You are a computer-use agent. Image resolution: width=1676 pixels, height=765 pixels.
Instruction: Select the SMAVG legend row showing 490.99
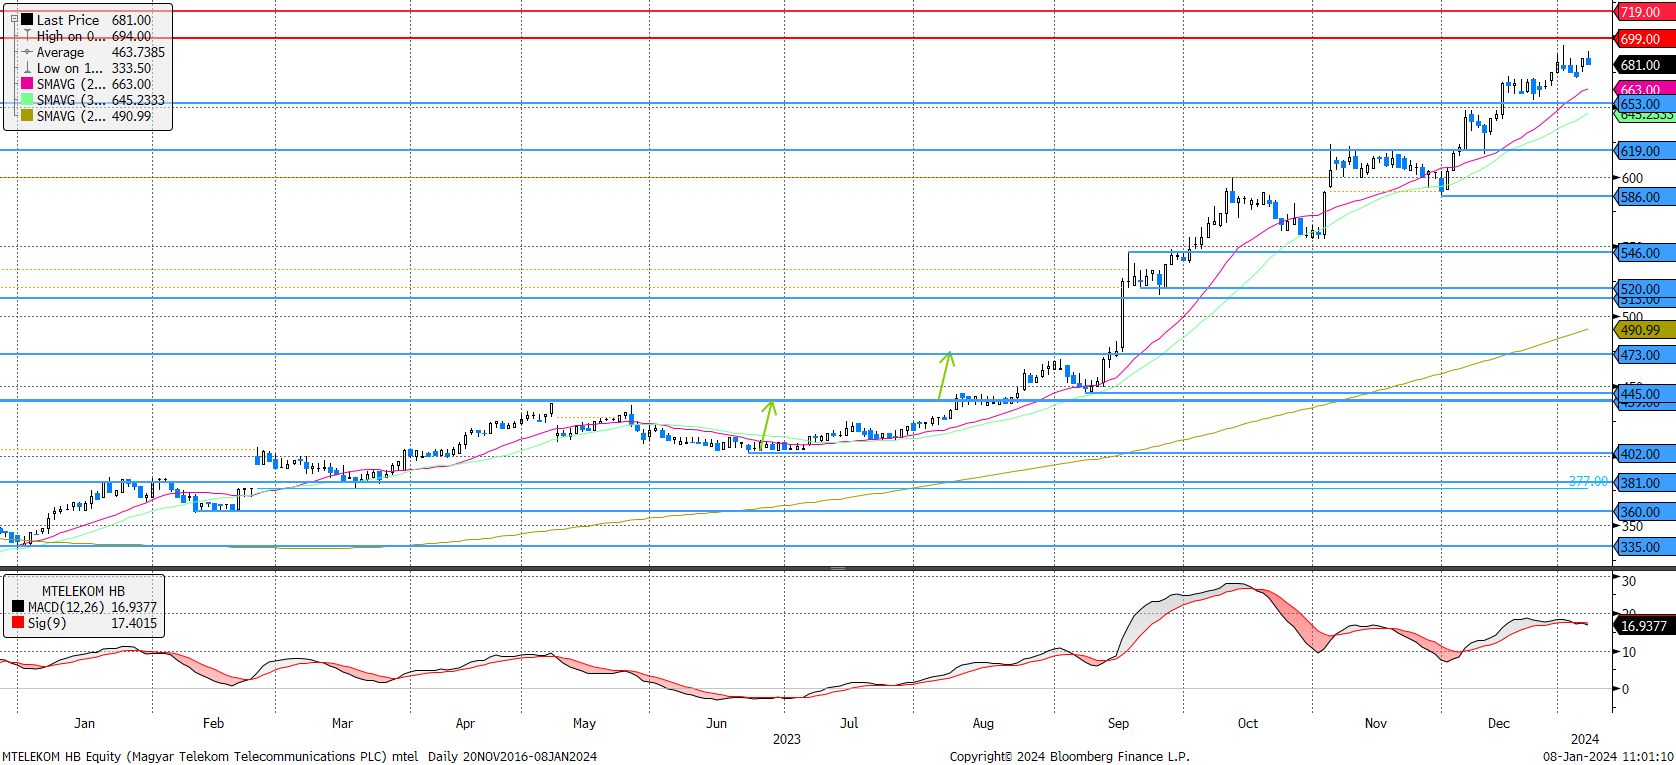(x=93, y=116)
